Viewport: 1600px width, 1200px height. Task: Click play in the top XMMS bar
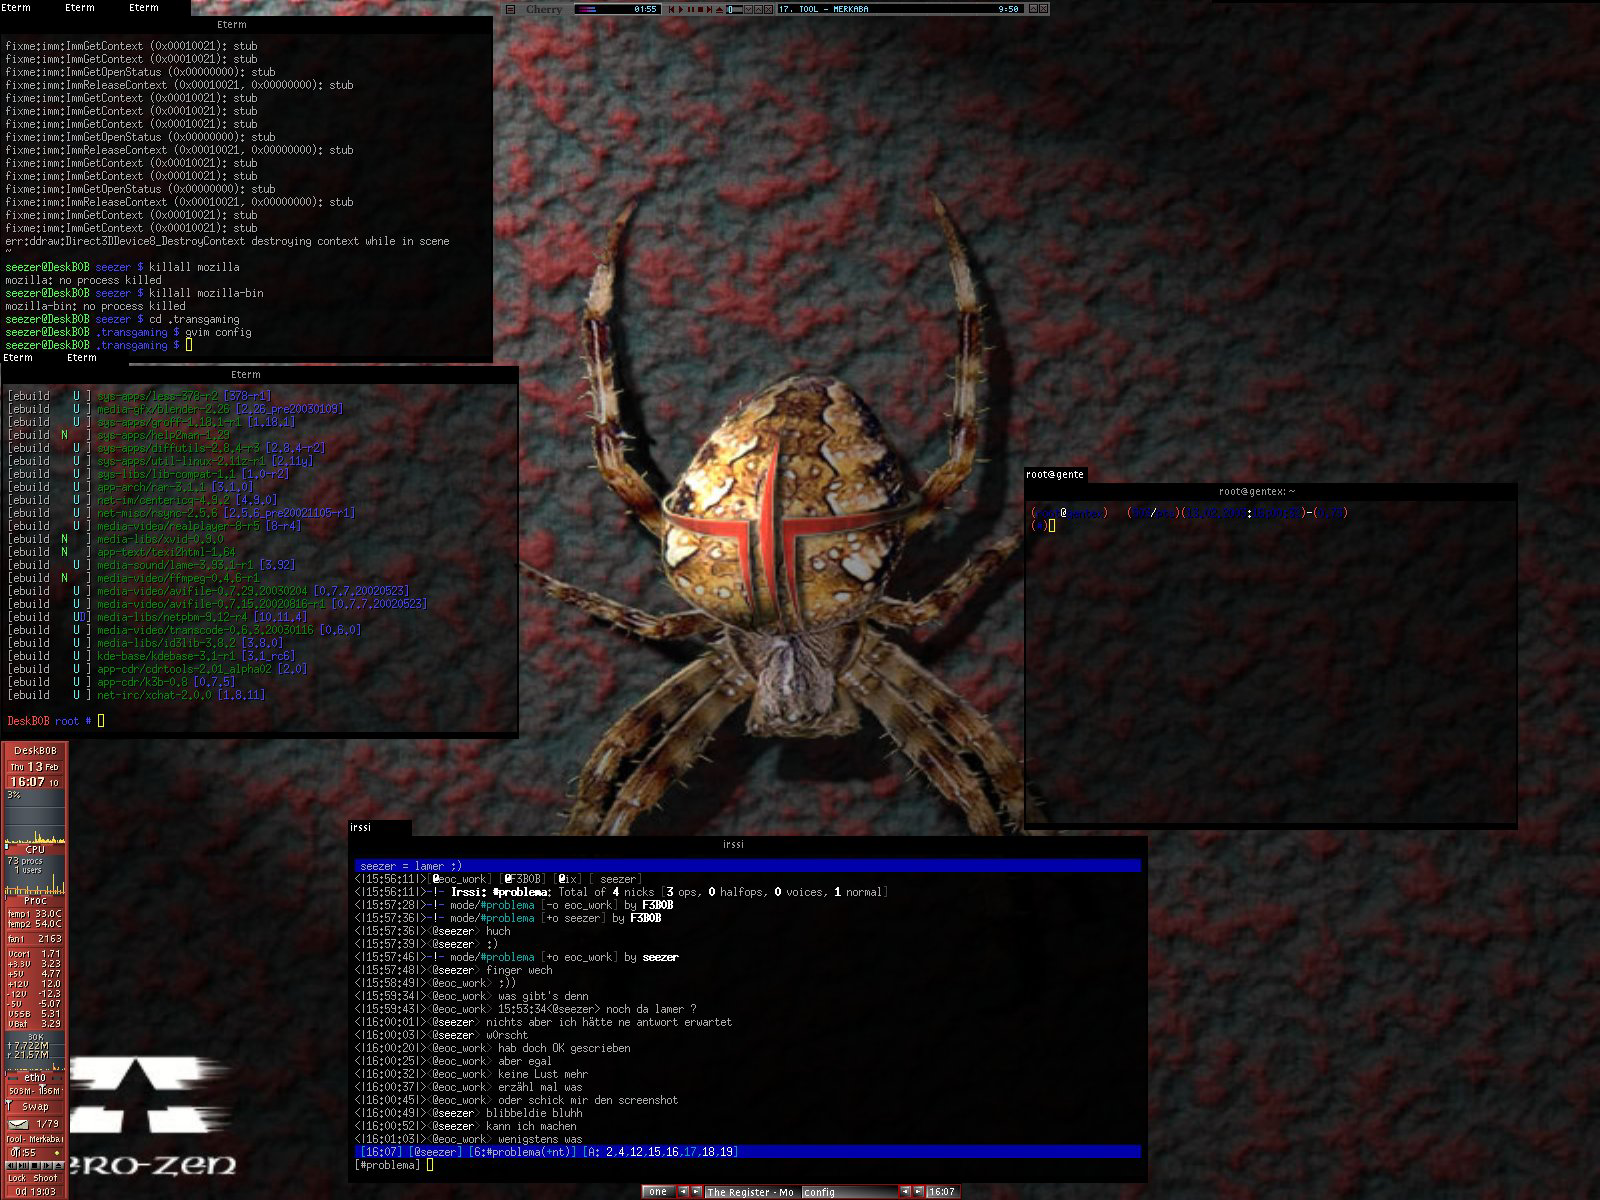[681, 9]
